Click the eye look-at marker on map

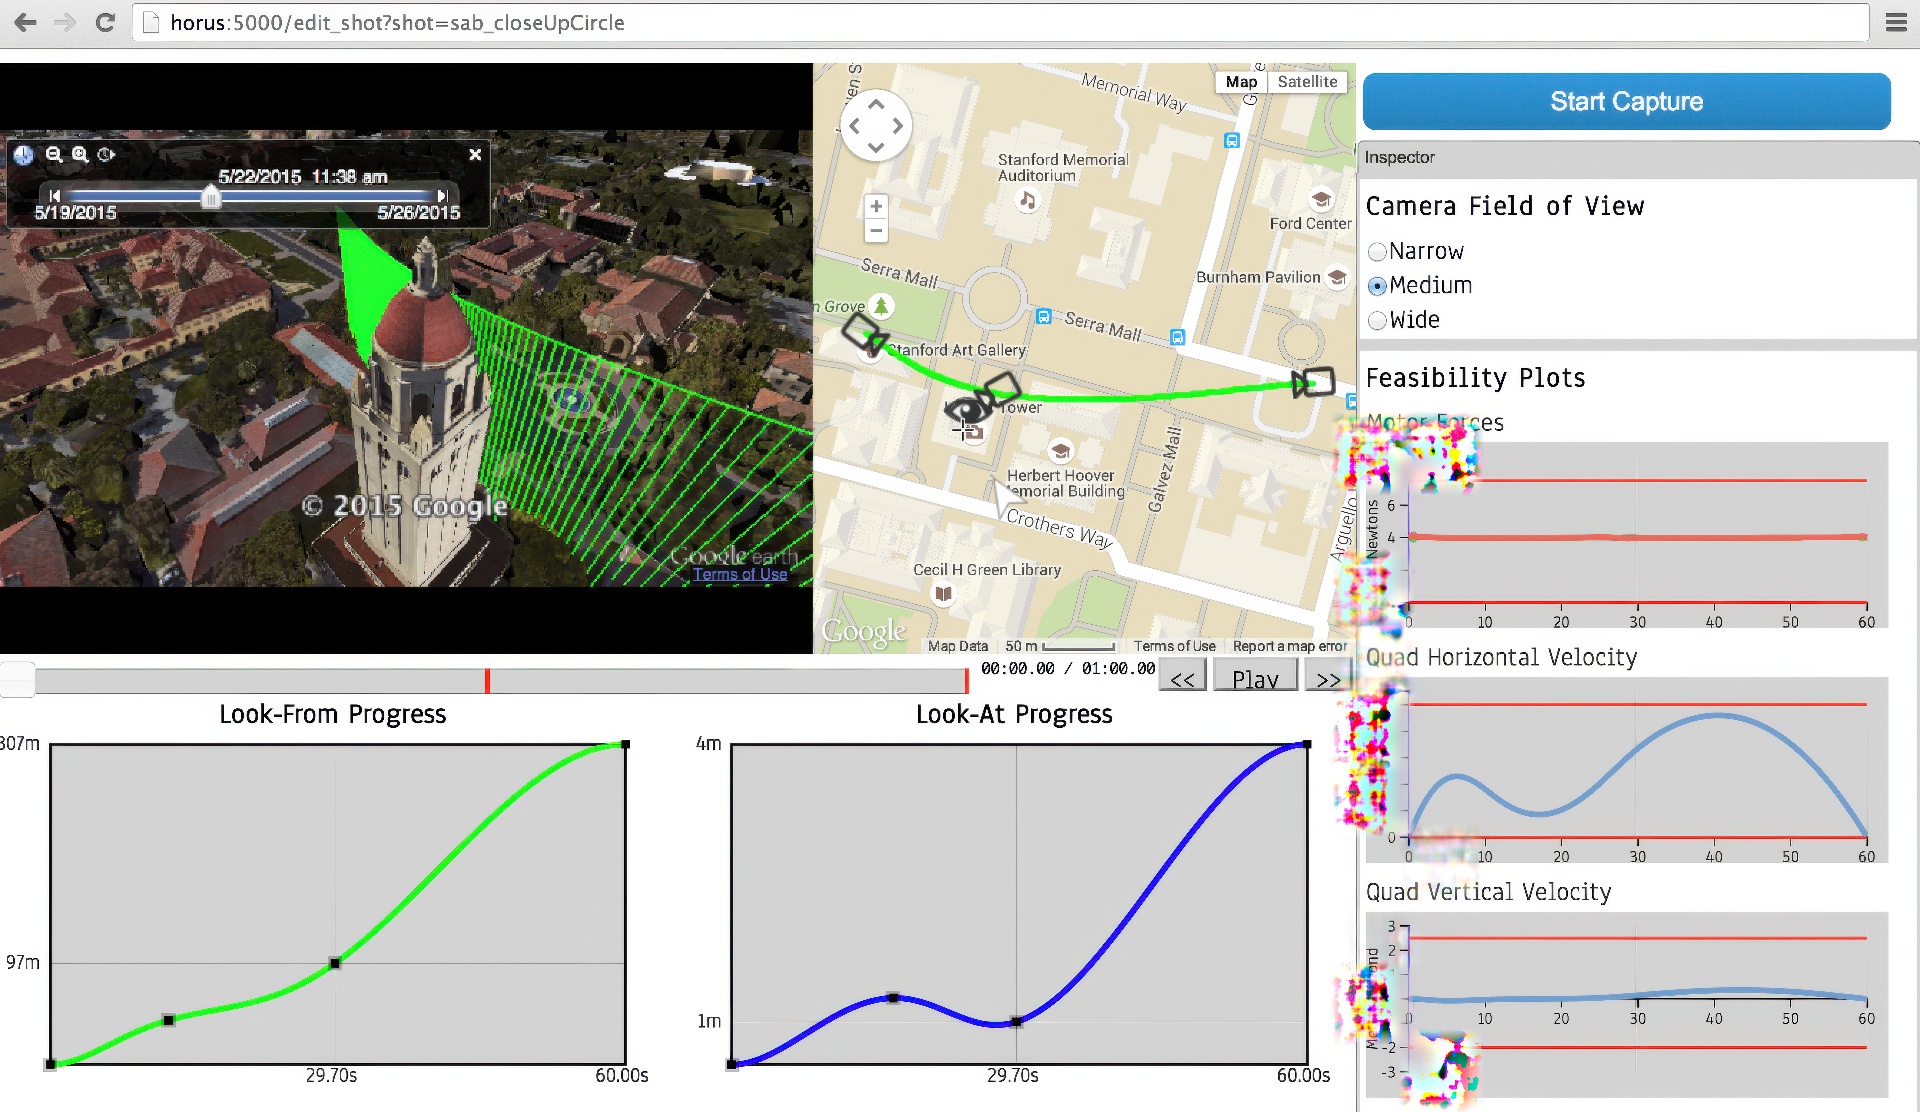[964, 410]
